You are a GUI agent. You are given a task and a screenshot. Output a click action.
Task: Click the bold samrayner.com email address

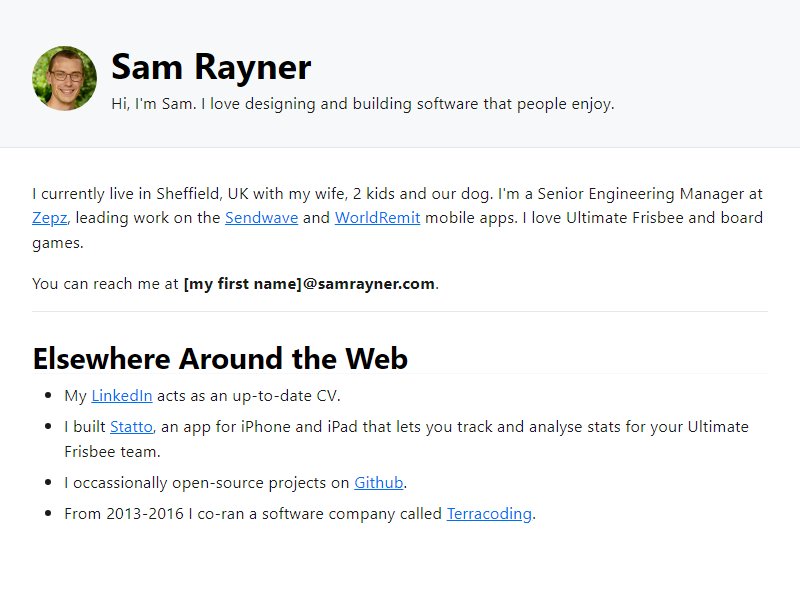(309, 284)
